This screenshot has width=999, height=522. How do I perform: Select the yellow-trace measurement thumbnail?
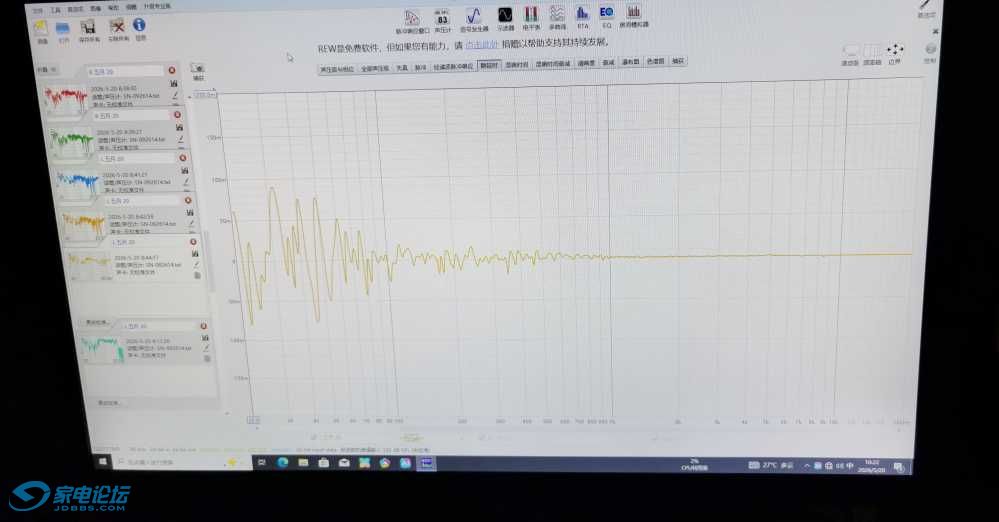click(90, 265)
